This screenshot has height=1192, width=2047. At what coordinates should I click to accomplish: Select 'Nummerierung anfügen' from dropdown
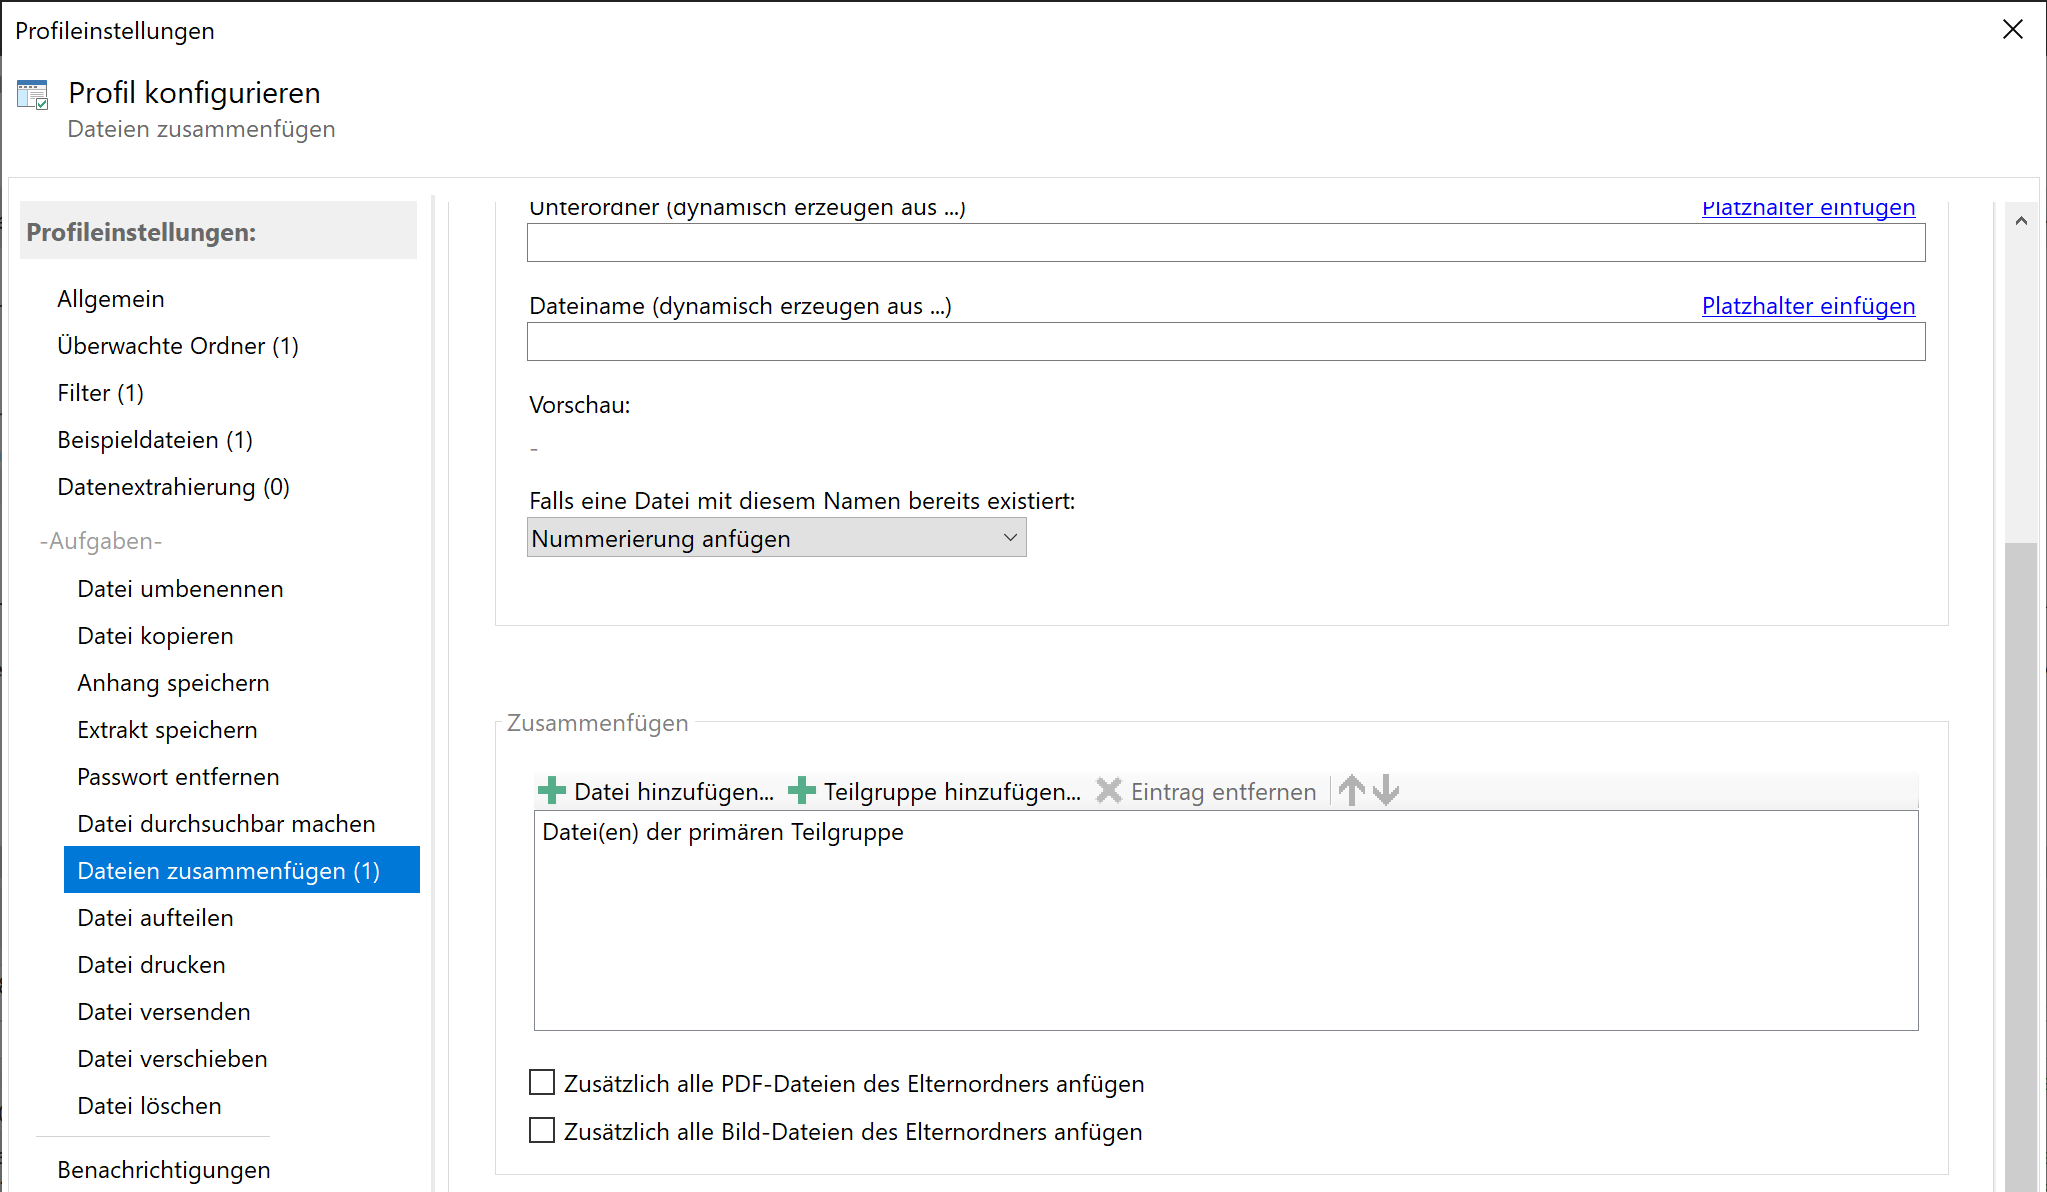coord(777,538)
